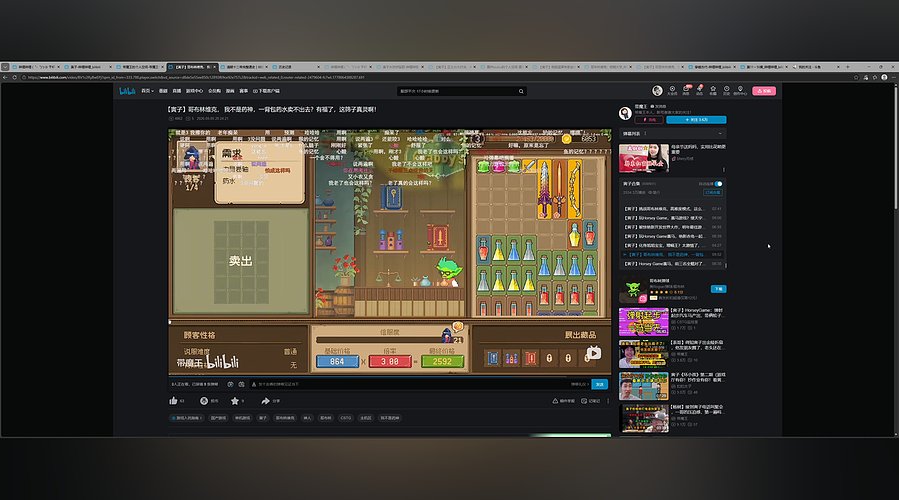Open the danmaku list options dots
Screen dimensions: 899x500
pos(645,133)
